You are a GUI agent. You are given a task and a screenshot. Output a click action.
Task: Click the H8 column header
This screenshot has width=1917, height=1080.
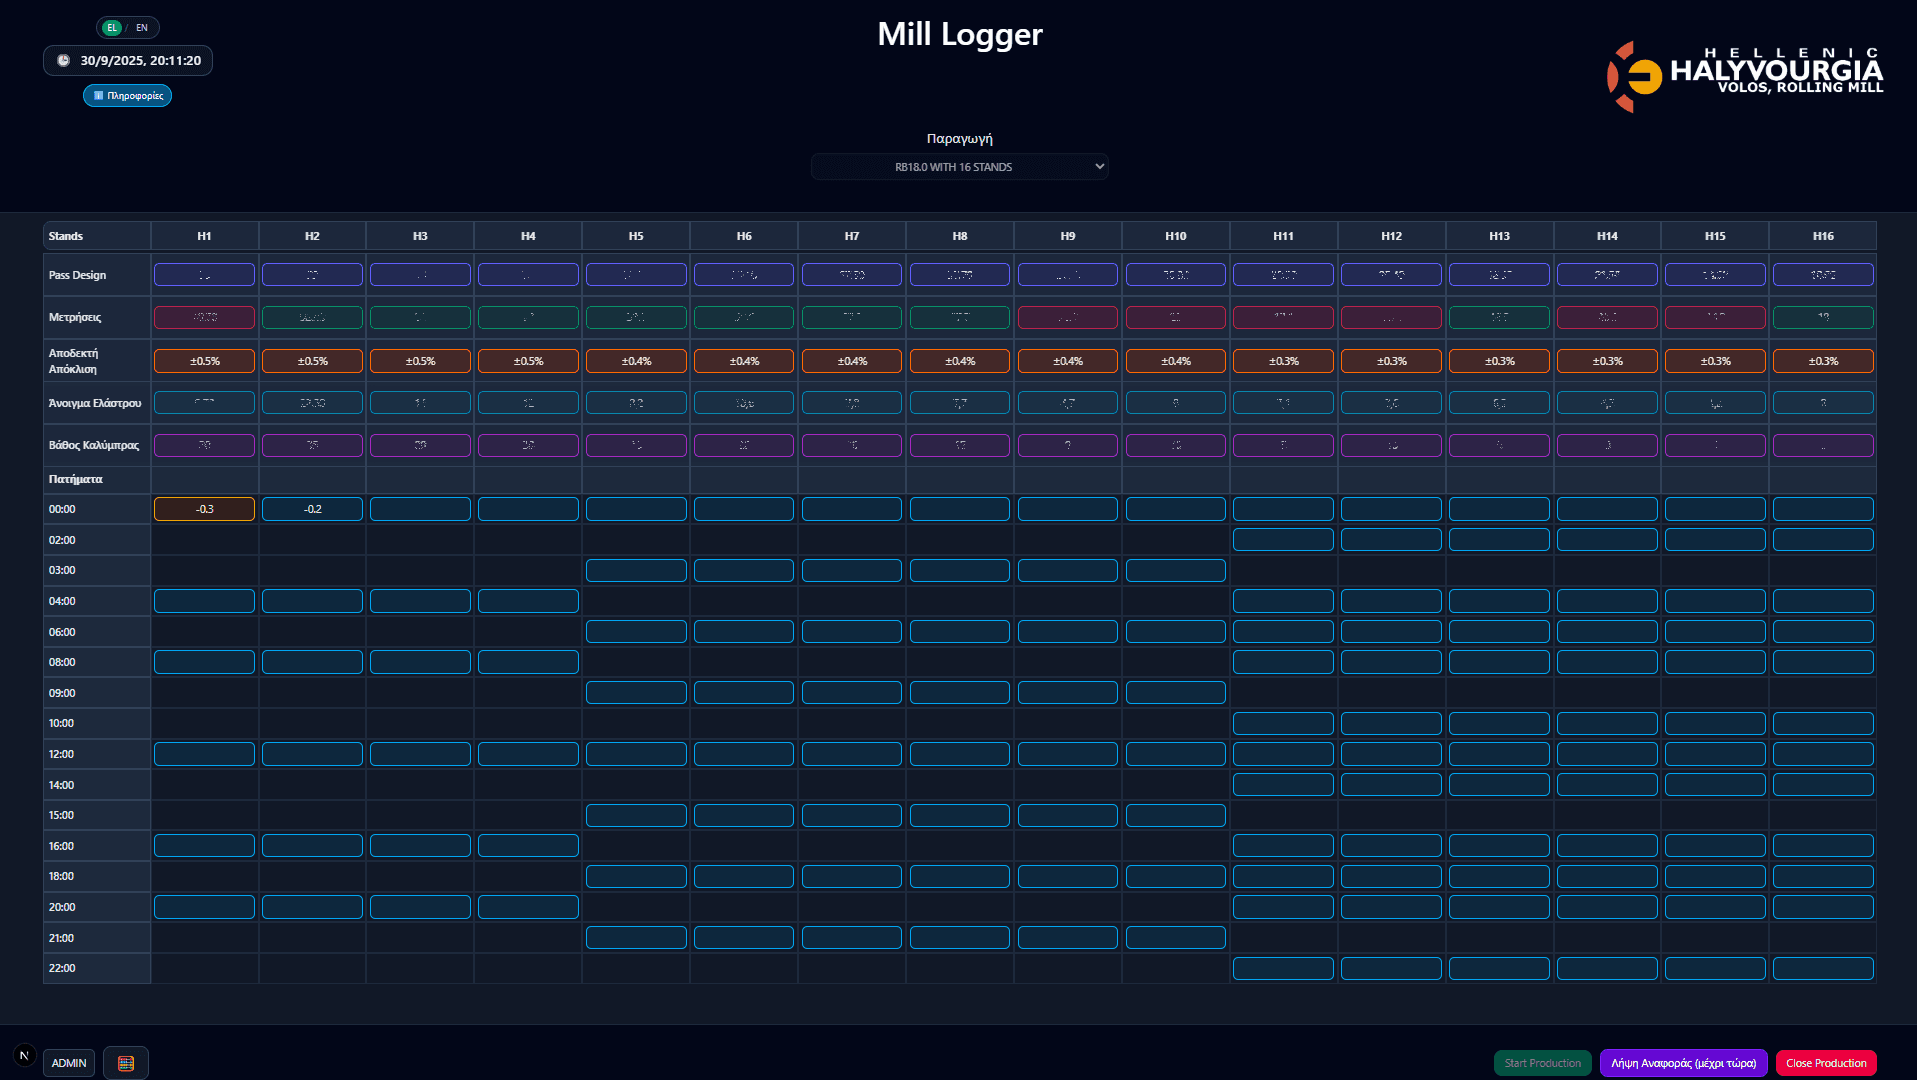(959, 236)
